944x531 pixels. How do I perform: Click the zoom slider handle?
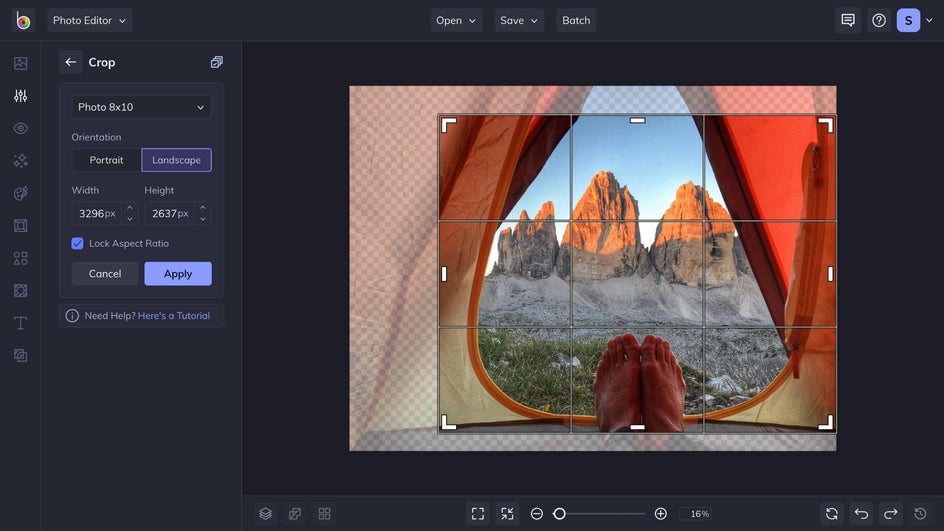click(x=559, y=514)
